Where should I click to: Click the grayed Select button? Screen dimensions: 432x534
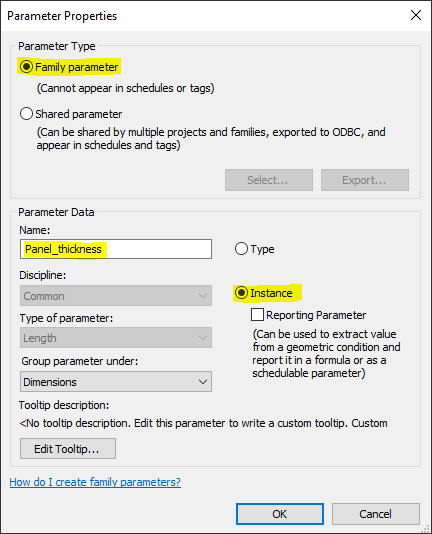click(x=269, y=180)
